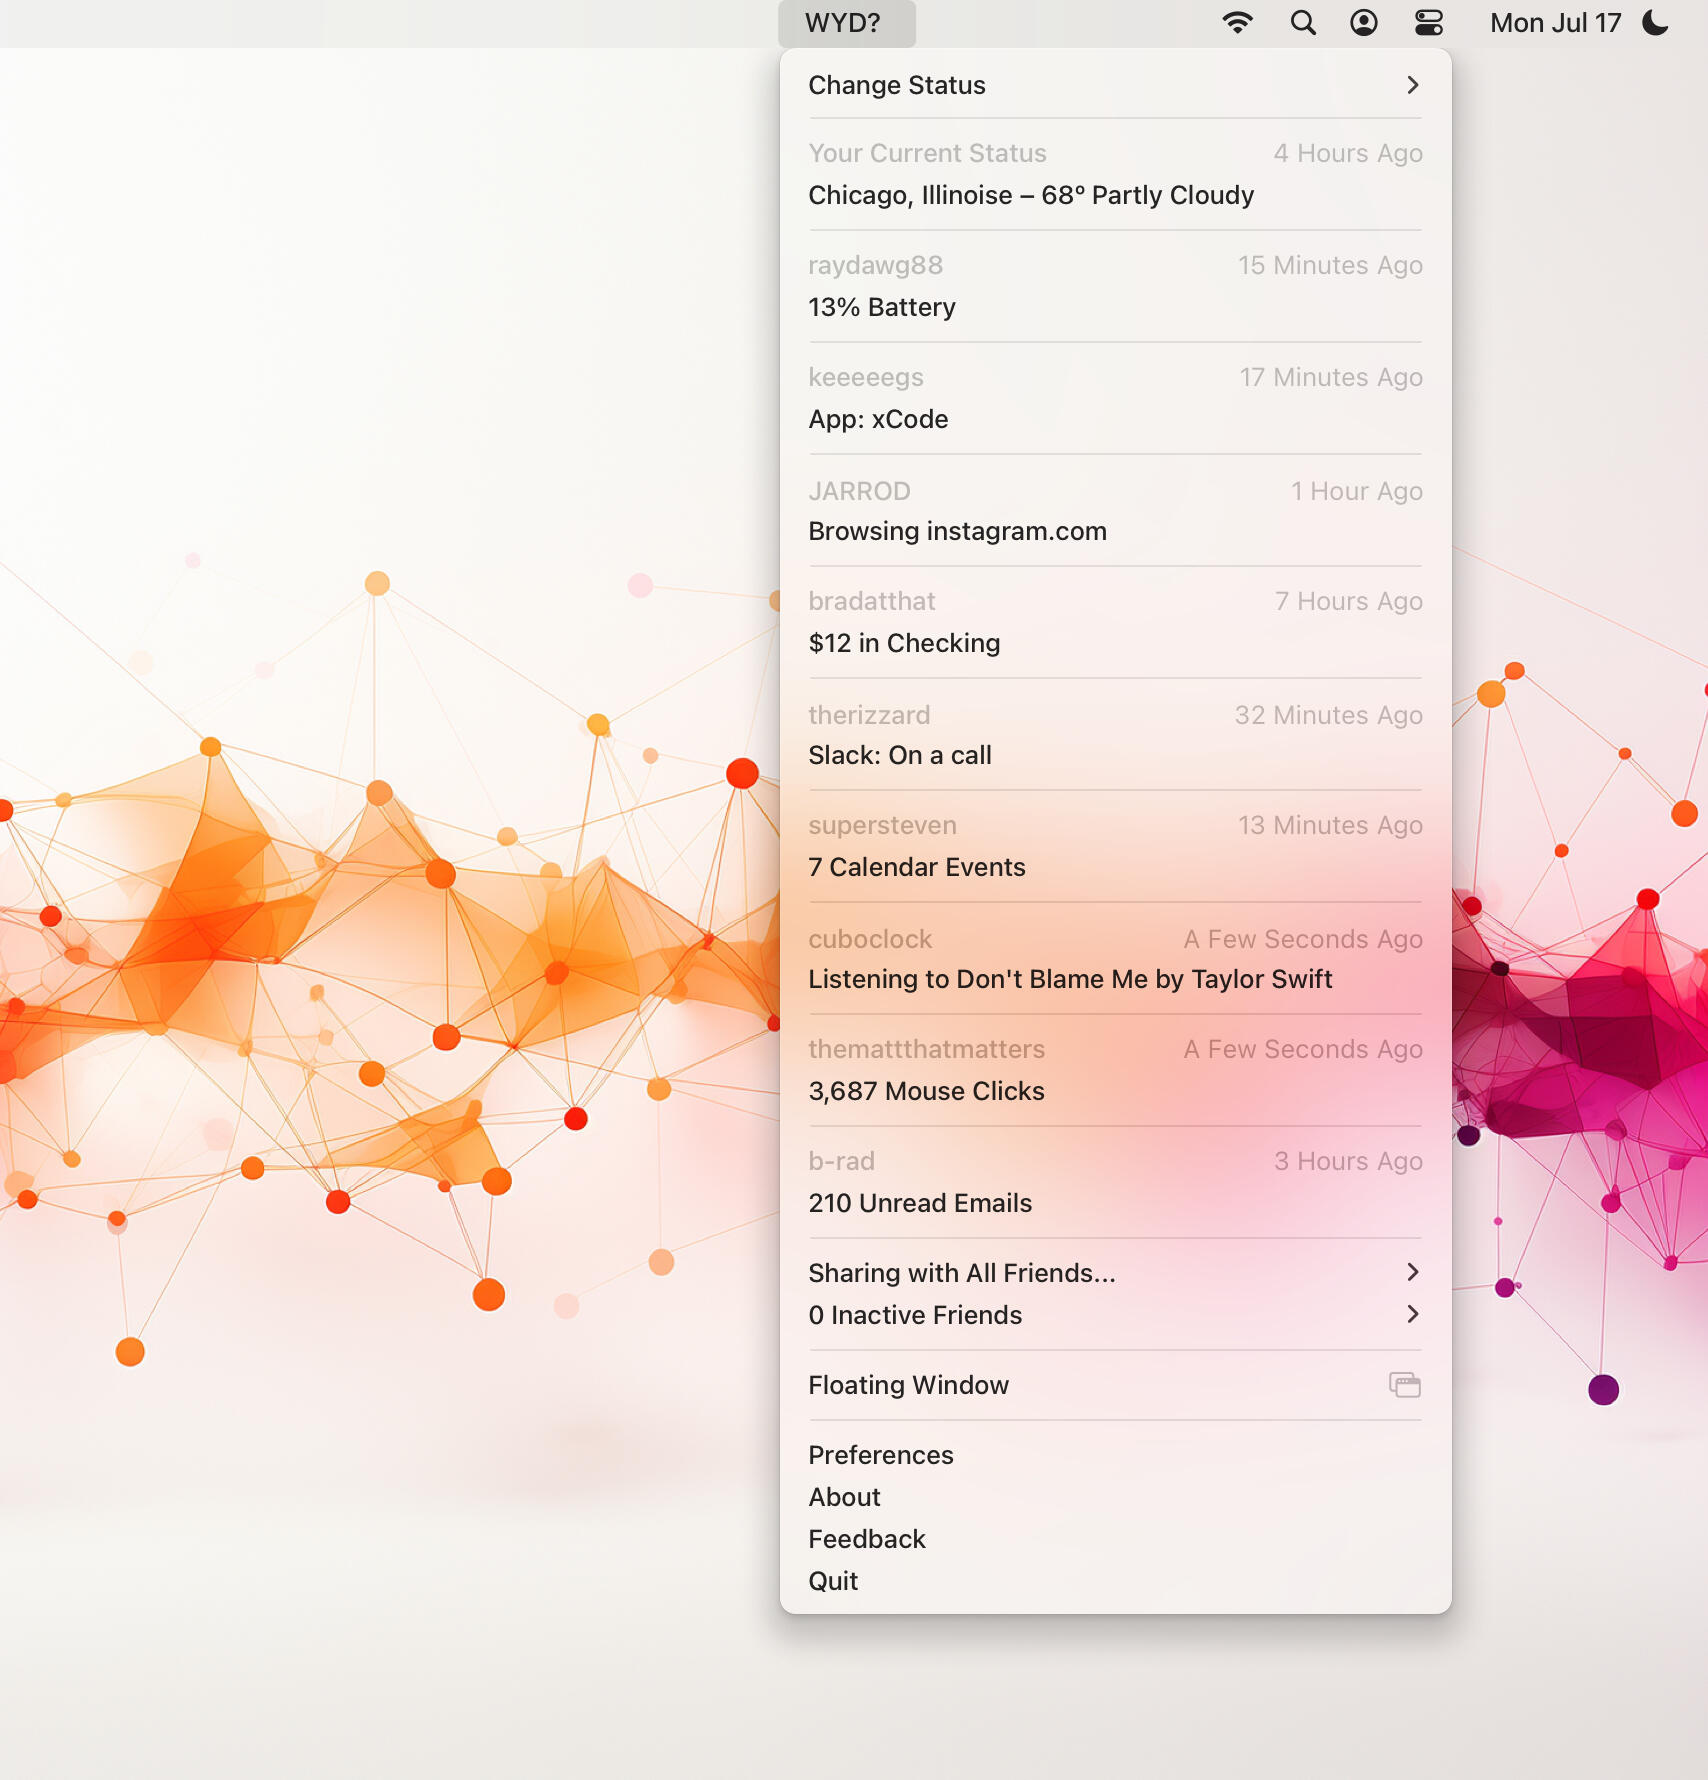The image size is (1708, 1780).
Task: Open Preferences from the menu
Action: click(x=881, y=1455)
